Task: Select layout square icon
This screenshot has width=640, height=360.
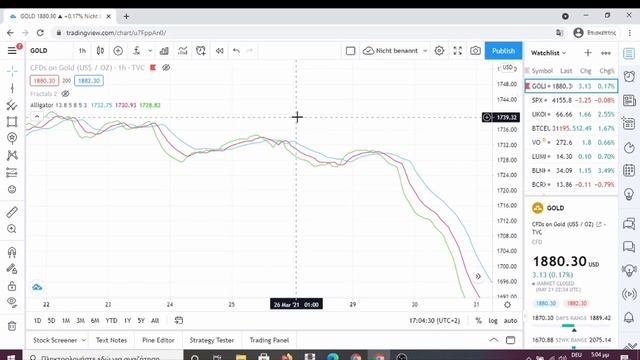Action: [350, 51]
